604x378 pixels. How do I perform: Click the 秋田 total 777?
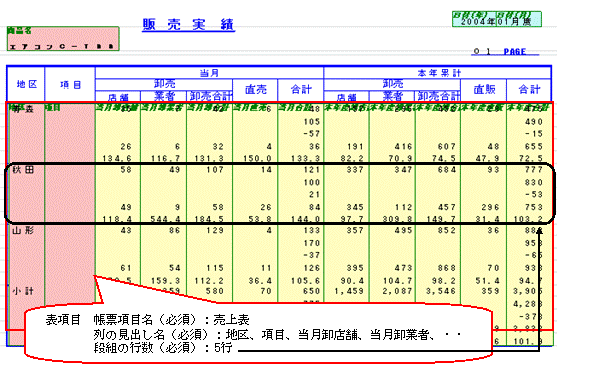coord(534,170)
